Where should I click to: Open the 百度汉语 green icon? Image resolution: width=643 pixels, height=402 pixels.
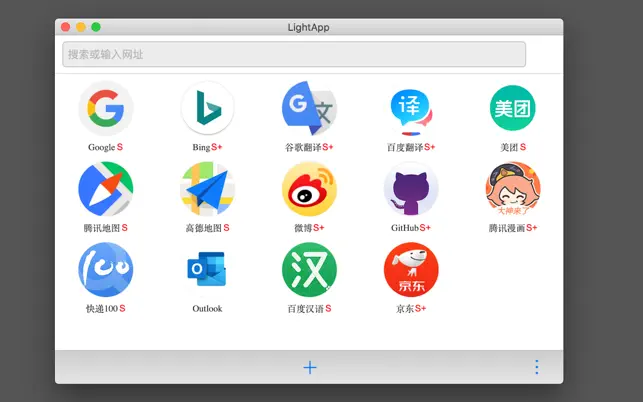pyautogui.click(x=309, y=270)
